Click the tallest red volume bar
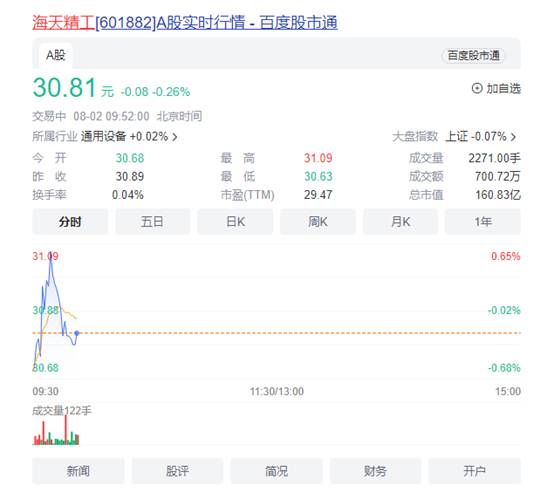 pos(65,430)
